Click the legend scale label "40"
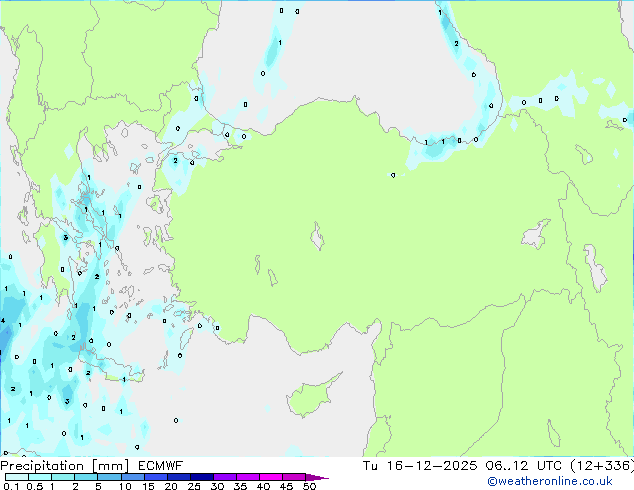Image resolution: width=634 pixels, height=490 pixels. pyautogui.click(x=263, y=486)
